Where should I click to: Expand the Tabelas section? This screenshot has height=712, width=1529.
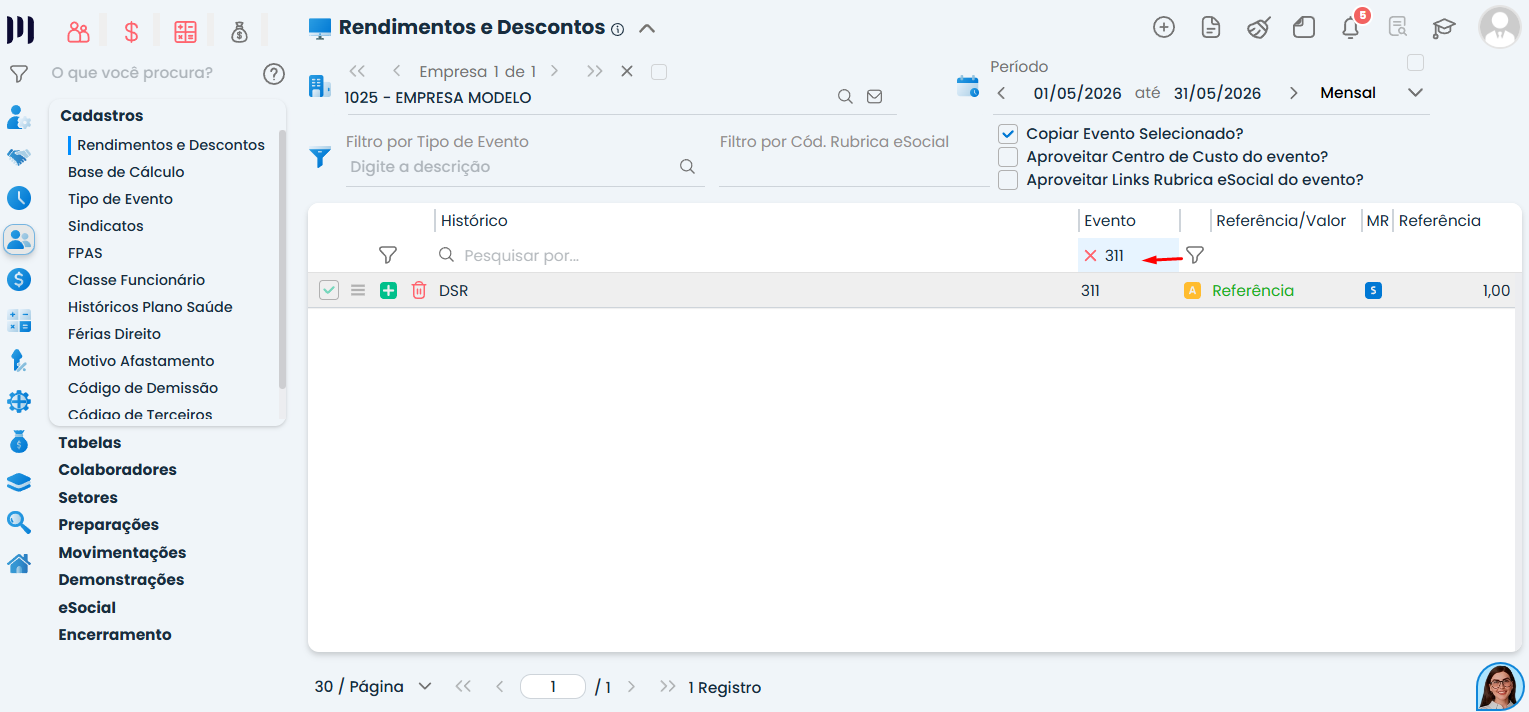90,443
